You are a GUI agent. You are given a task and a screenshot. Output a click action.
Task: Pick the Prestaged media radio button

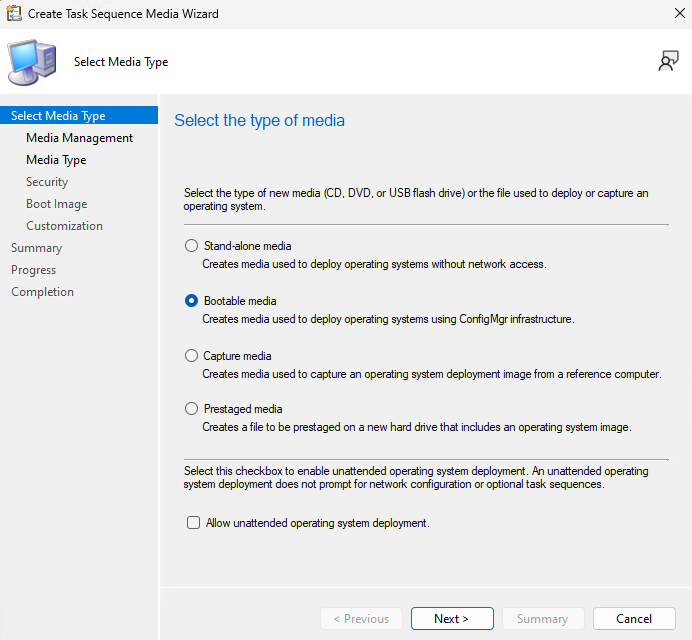pyautogui.click(x=192, y=409)
